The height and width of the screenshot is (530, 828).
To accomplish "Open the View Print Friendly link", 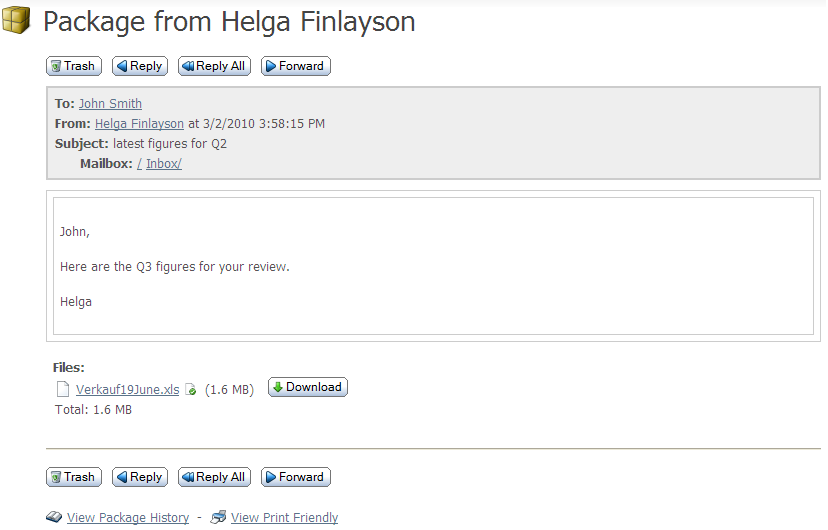I will [x=284, y=518].
